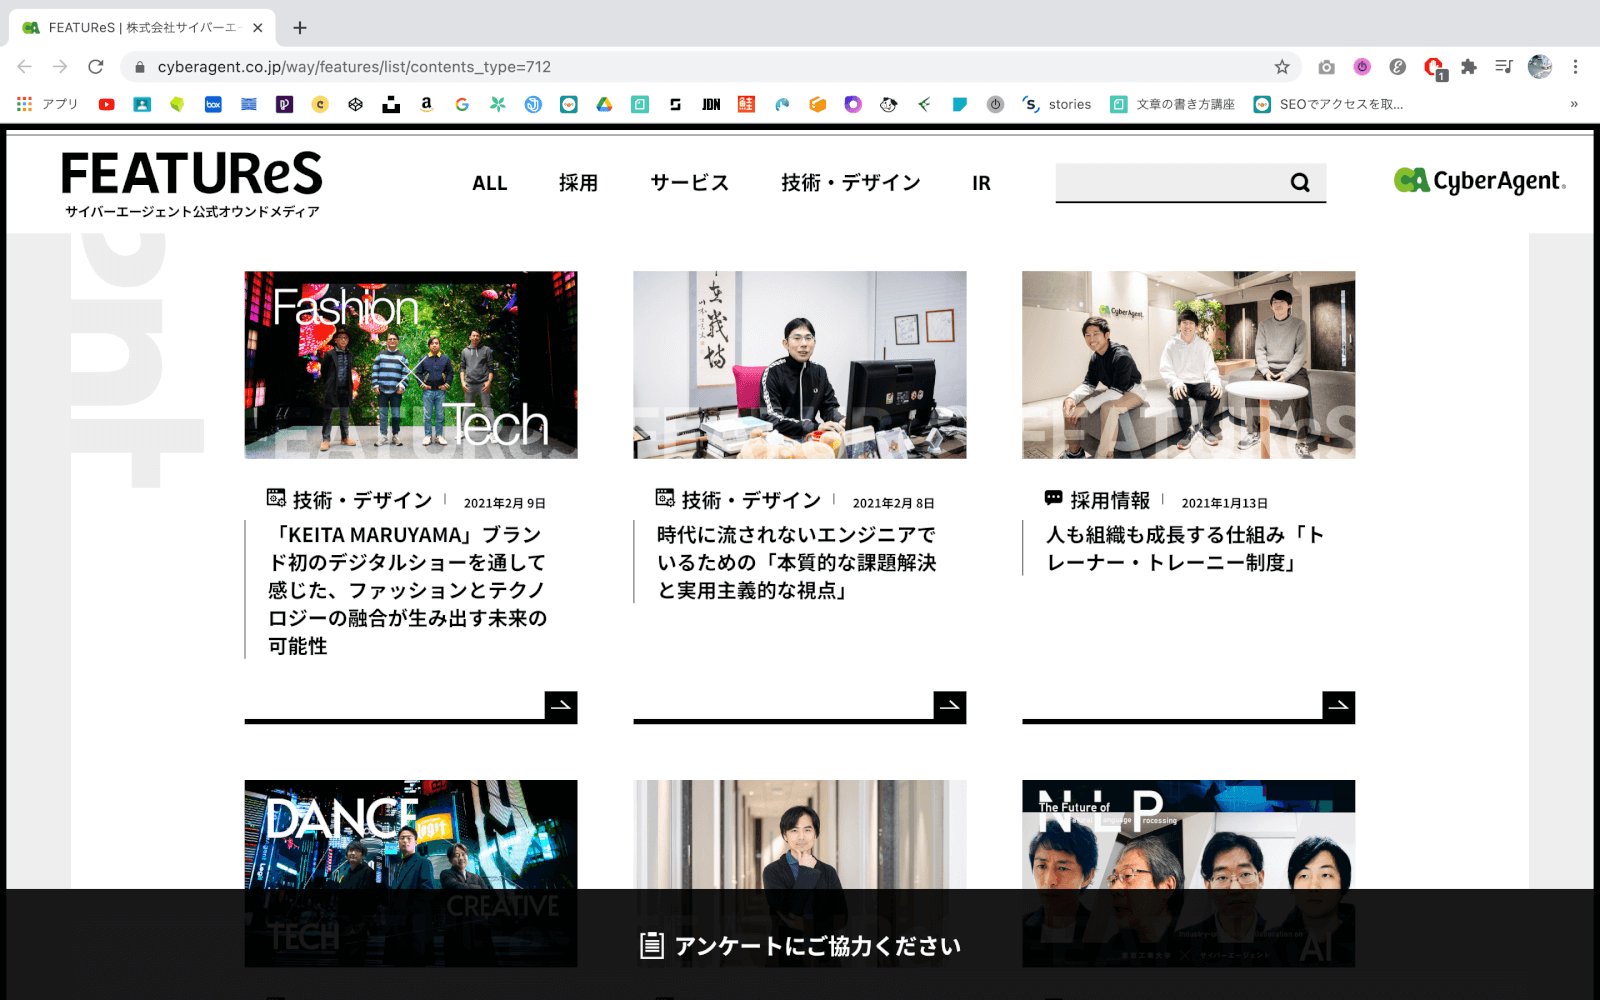
Task: Click the アンケートにご協力ください banner
Action: [x=800, y=945]
